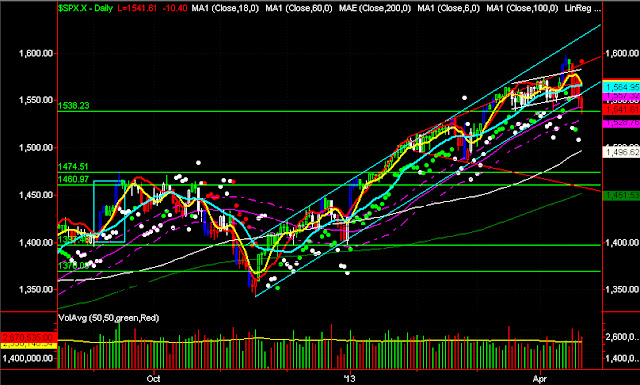Click the '13 year label on date axis
The height and width of the screenshot is (385, 640).
click(x=349, y=378)
